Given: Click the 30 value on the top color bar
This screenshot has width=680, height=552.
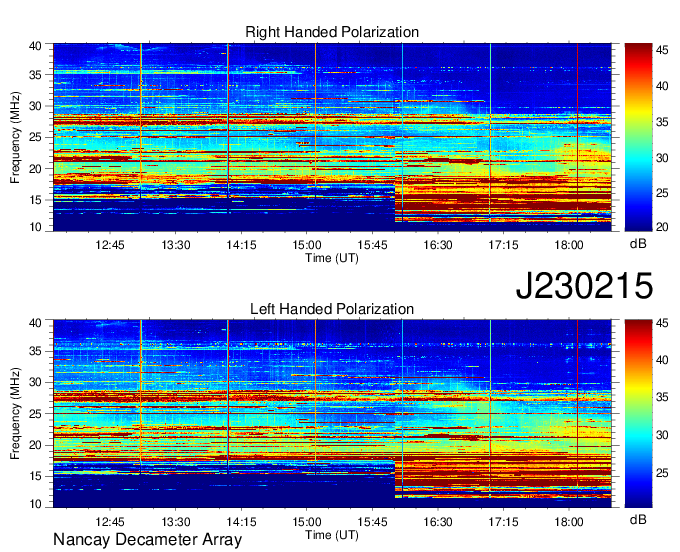Looking at the screenshot, I should pyautogui.click(x=662, y=157).
